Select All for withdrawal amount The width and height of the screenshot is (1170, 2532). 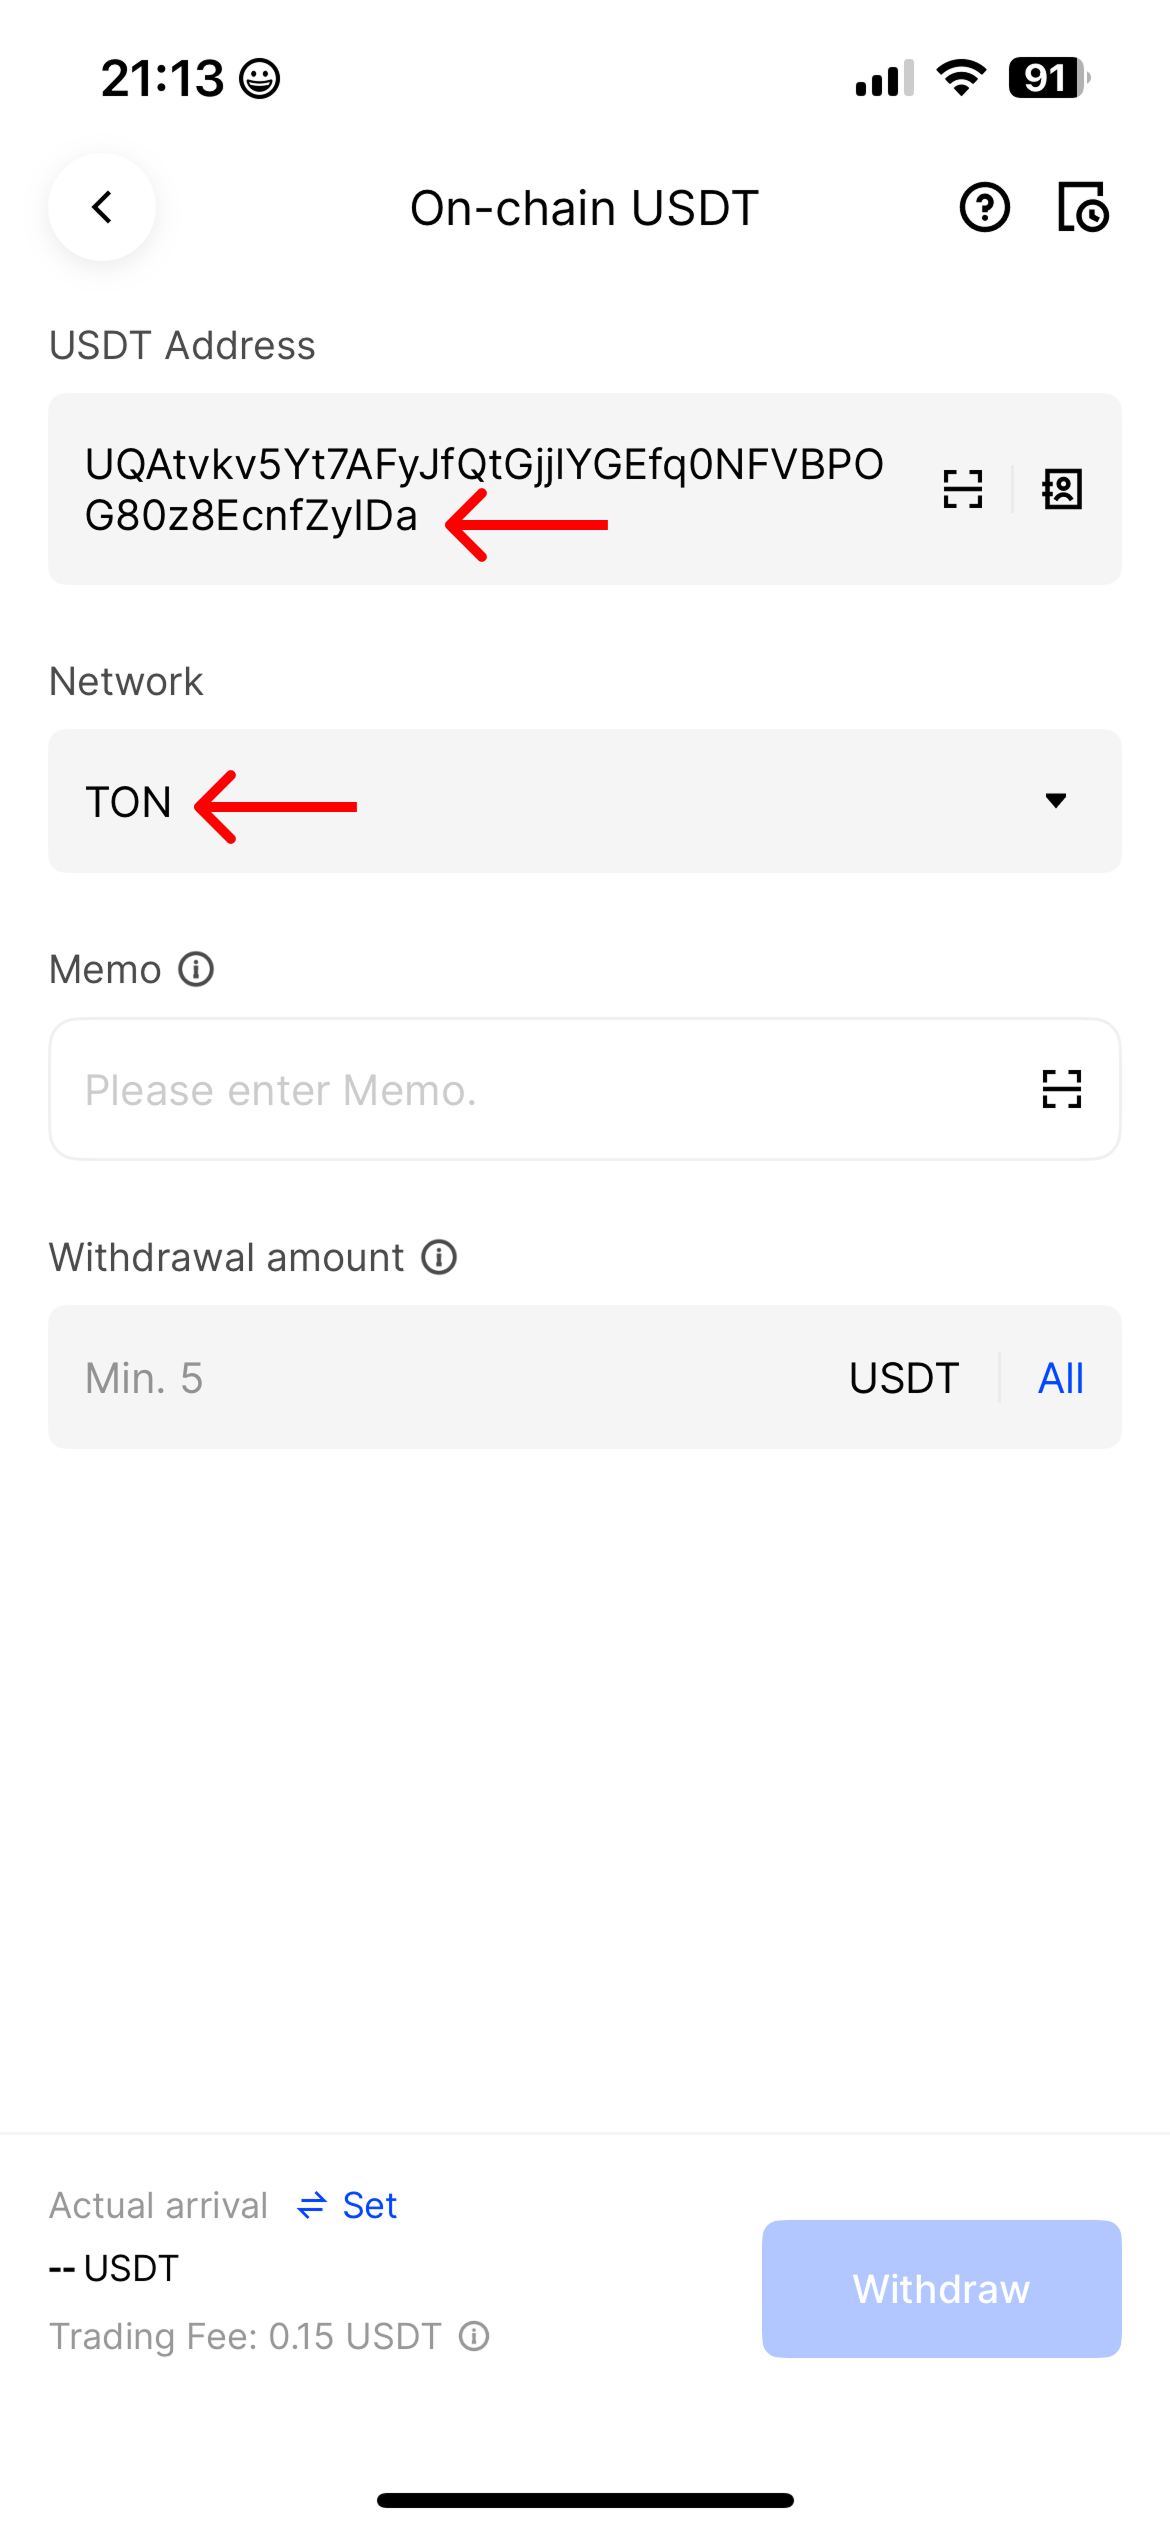tap(1060, 1378)
